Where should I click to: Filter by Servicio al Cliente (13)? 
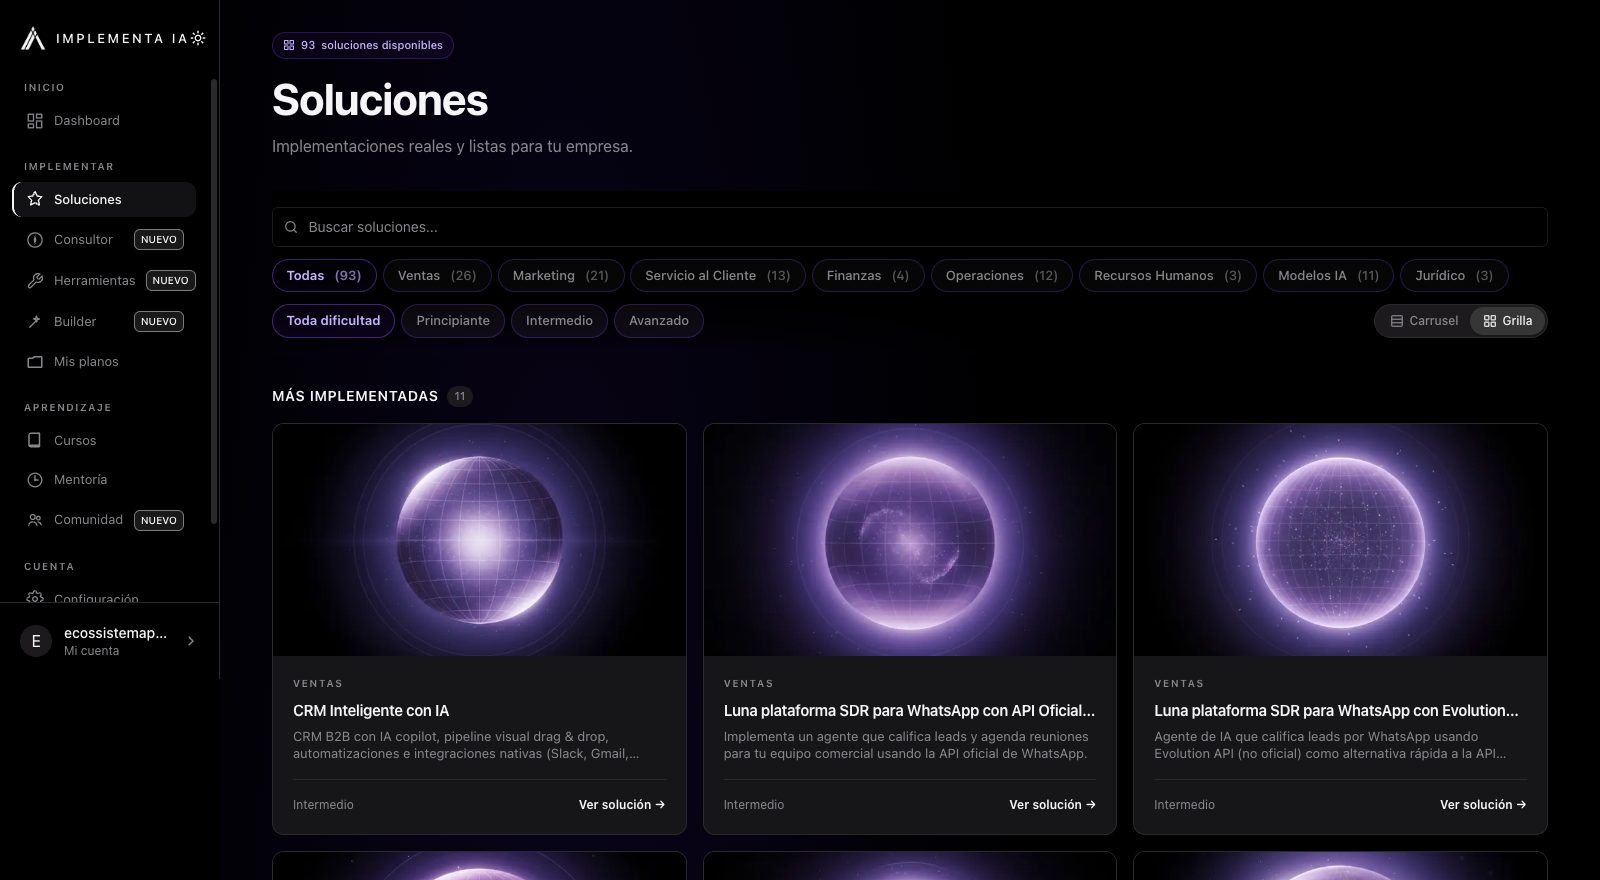(718, 275)
